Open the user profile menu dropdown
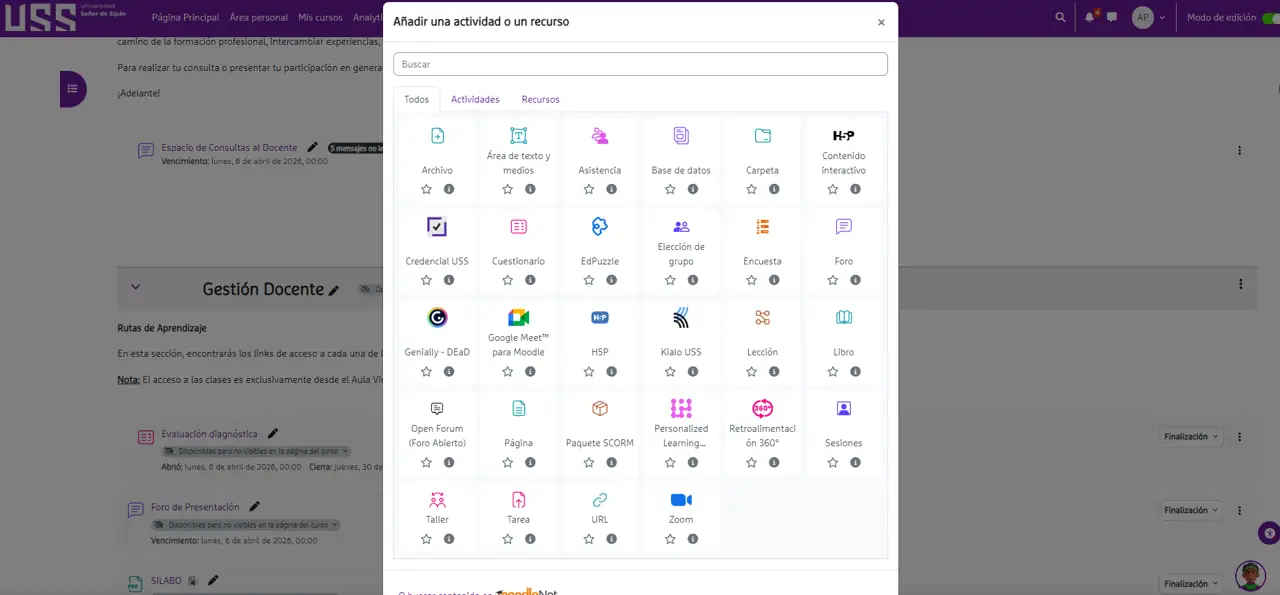The height and width of the screenshot is (595, 1280). pos(1148,17)
